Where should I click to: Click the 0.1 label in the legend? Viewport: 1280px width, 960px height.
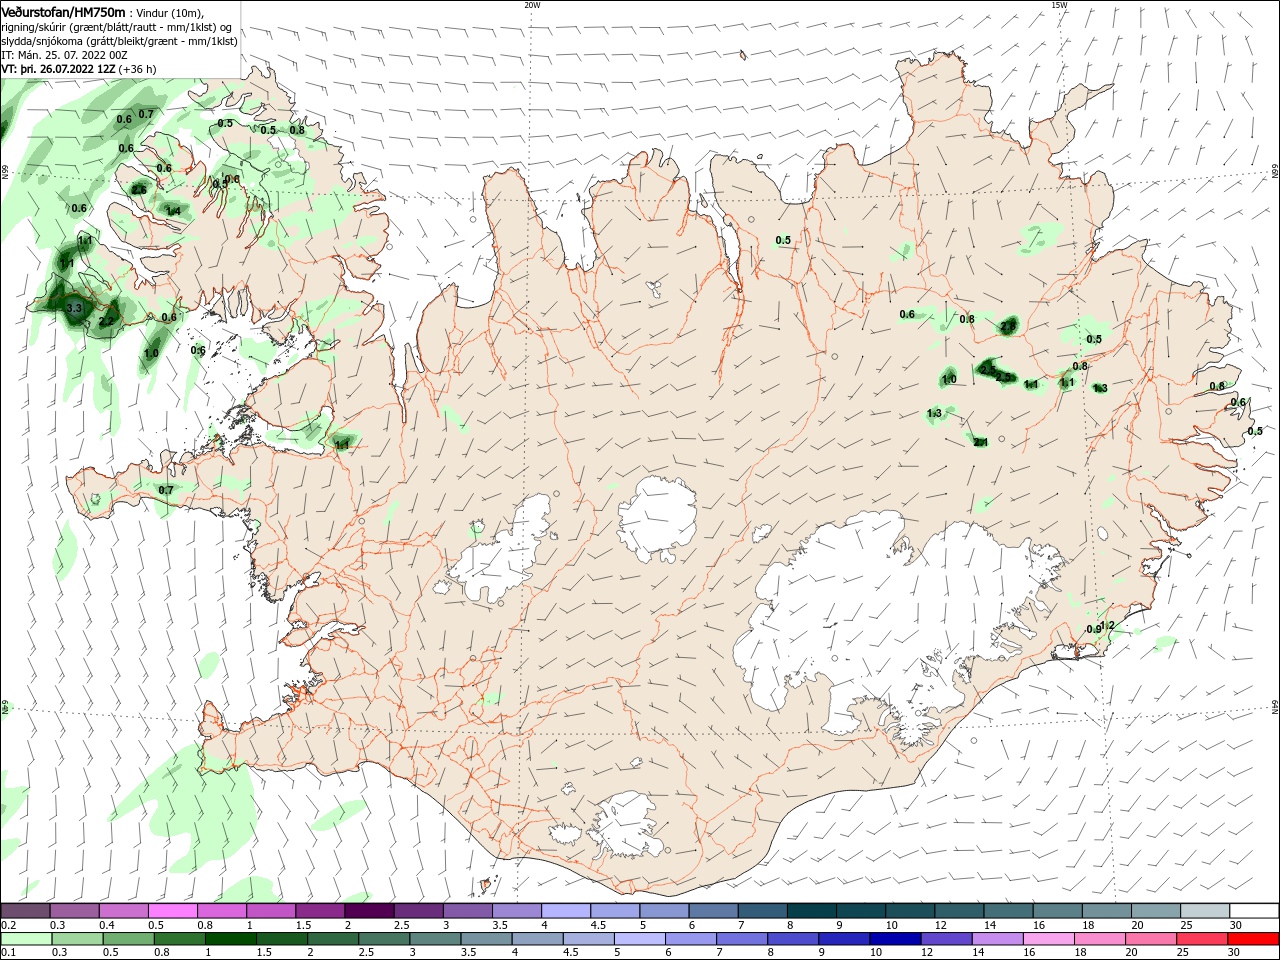coord(9,952)
